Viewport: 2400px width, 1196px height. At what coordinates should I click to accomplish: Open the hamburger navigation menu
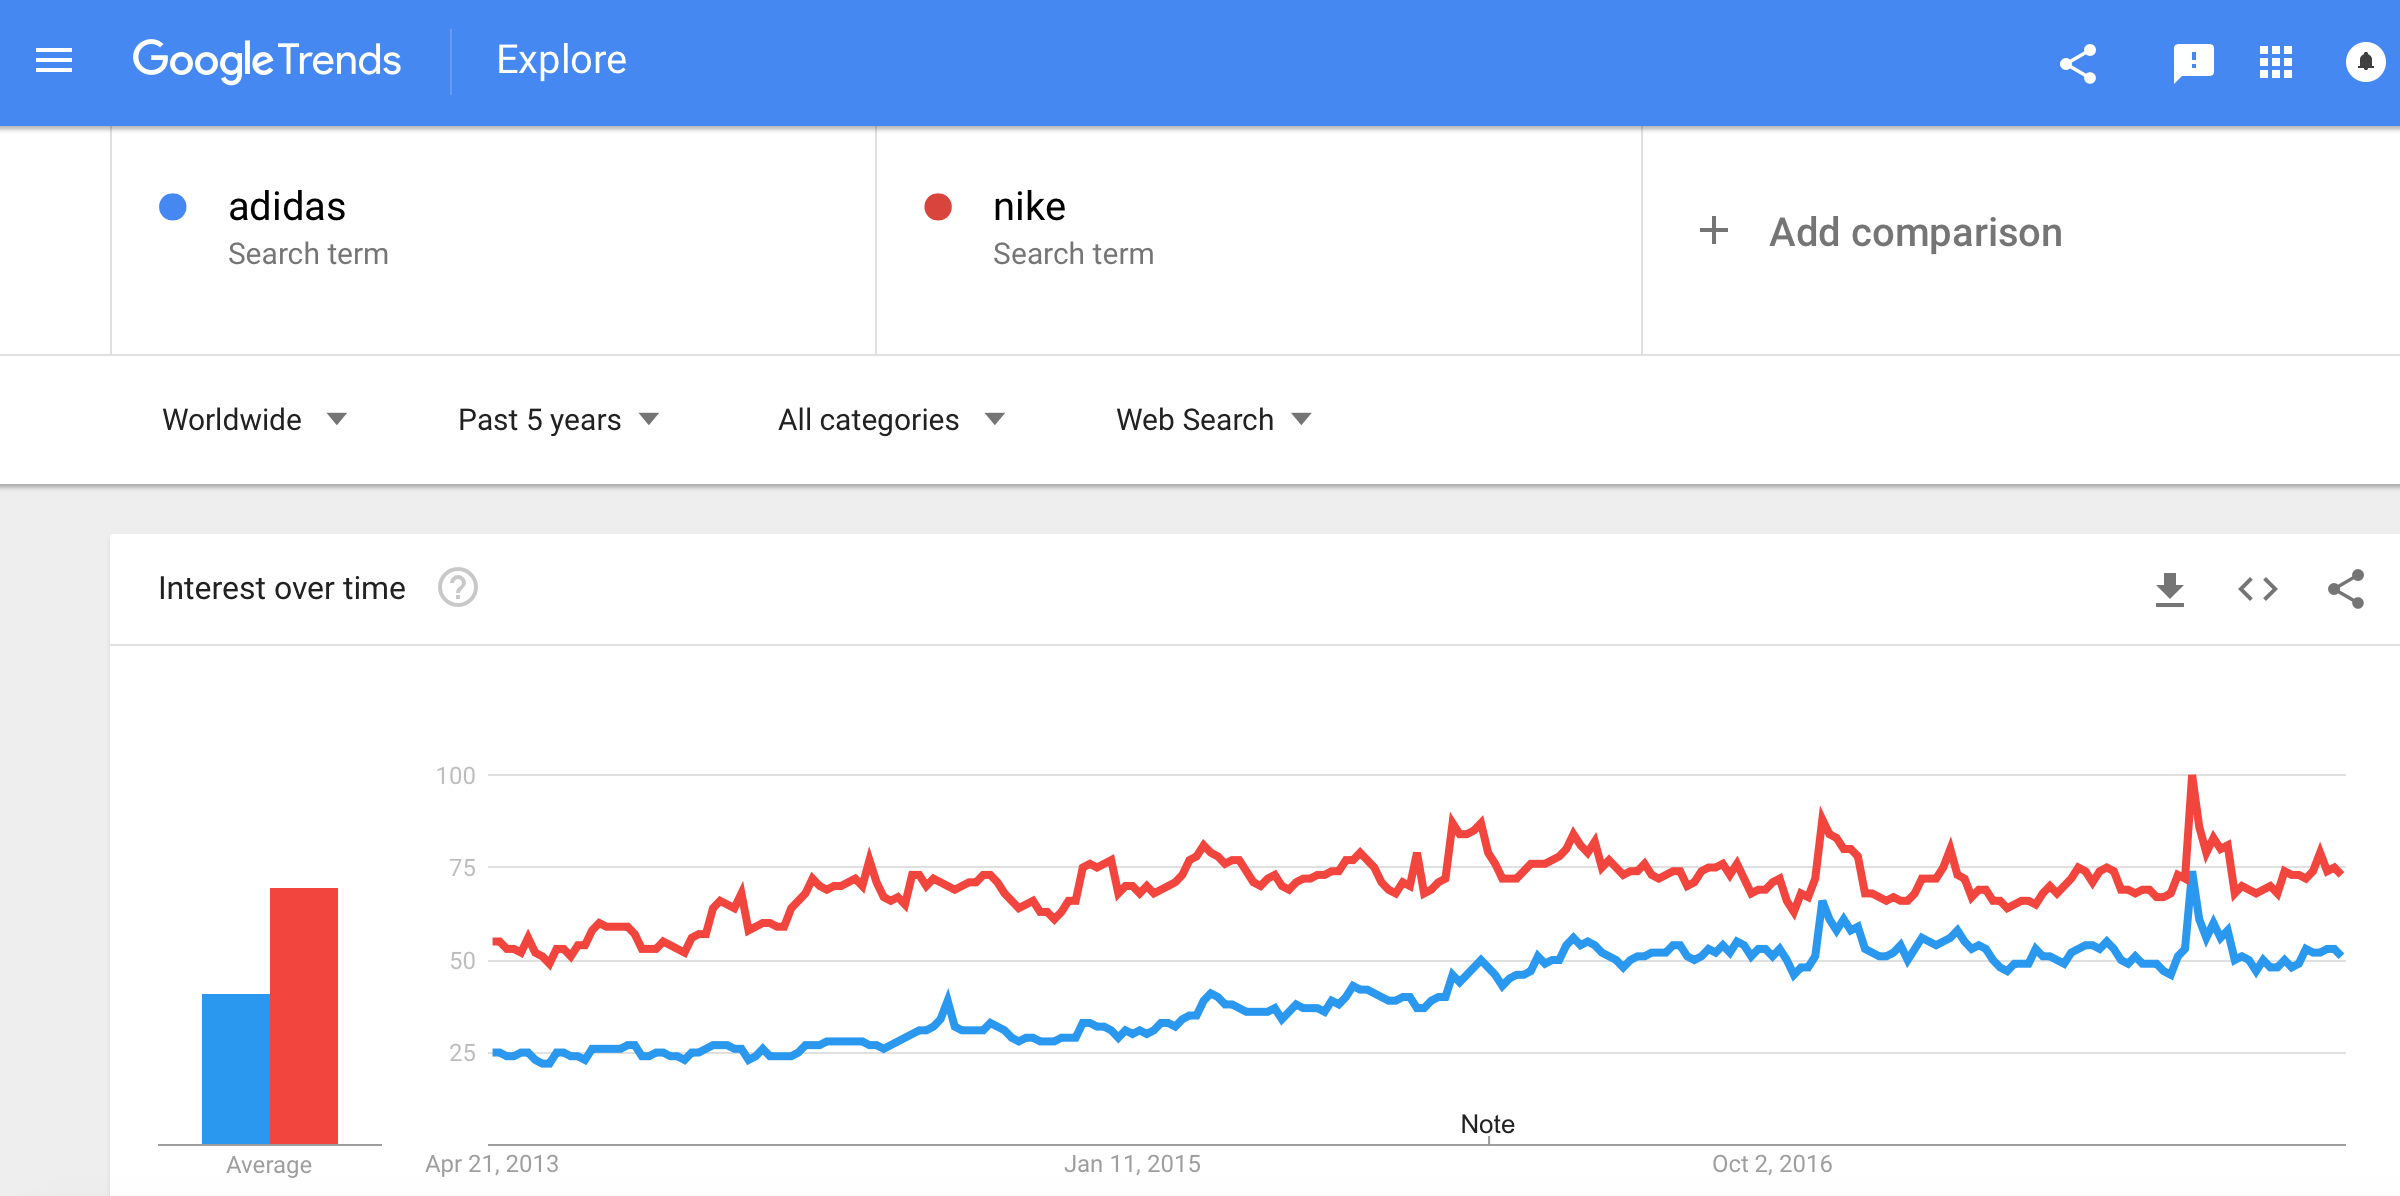(x=54, y=61)
